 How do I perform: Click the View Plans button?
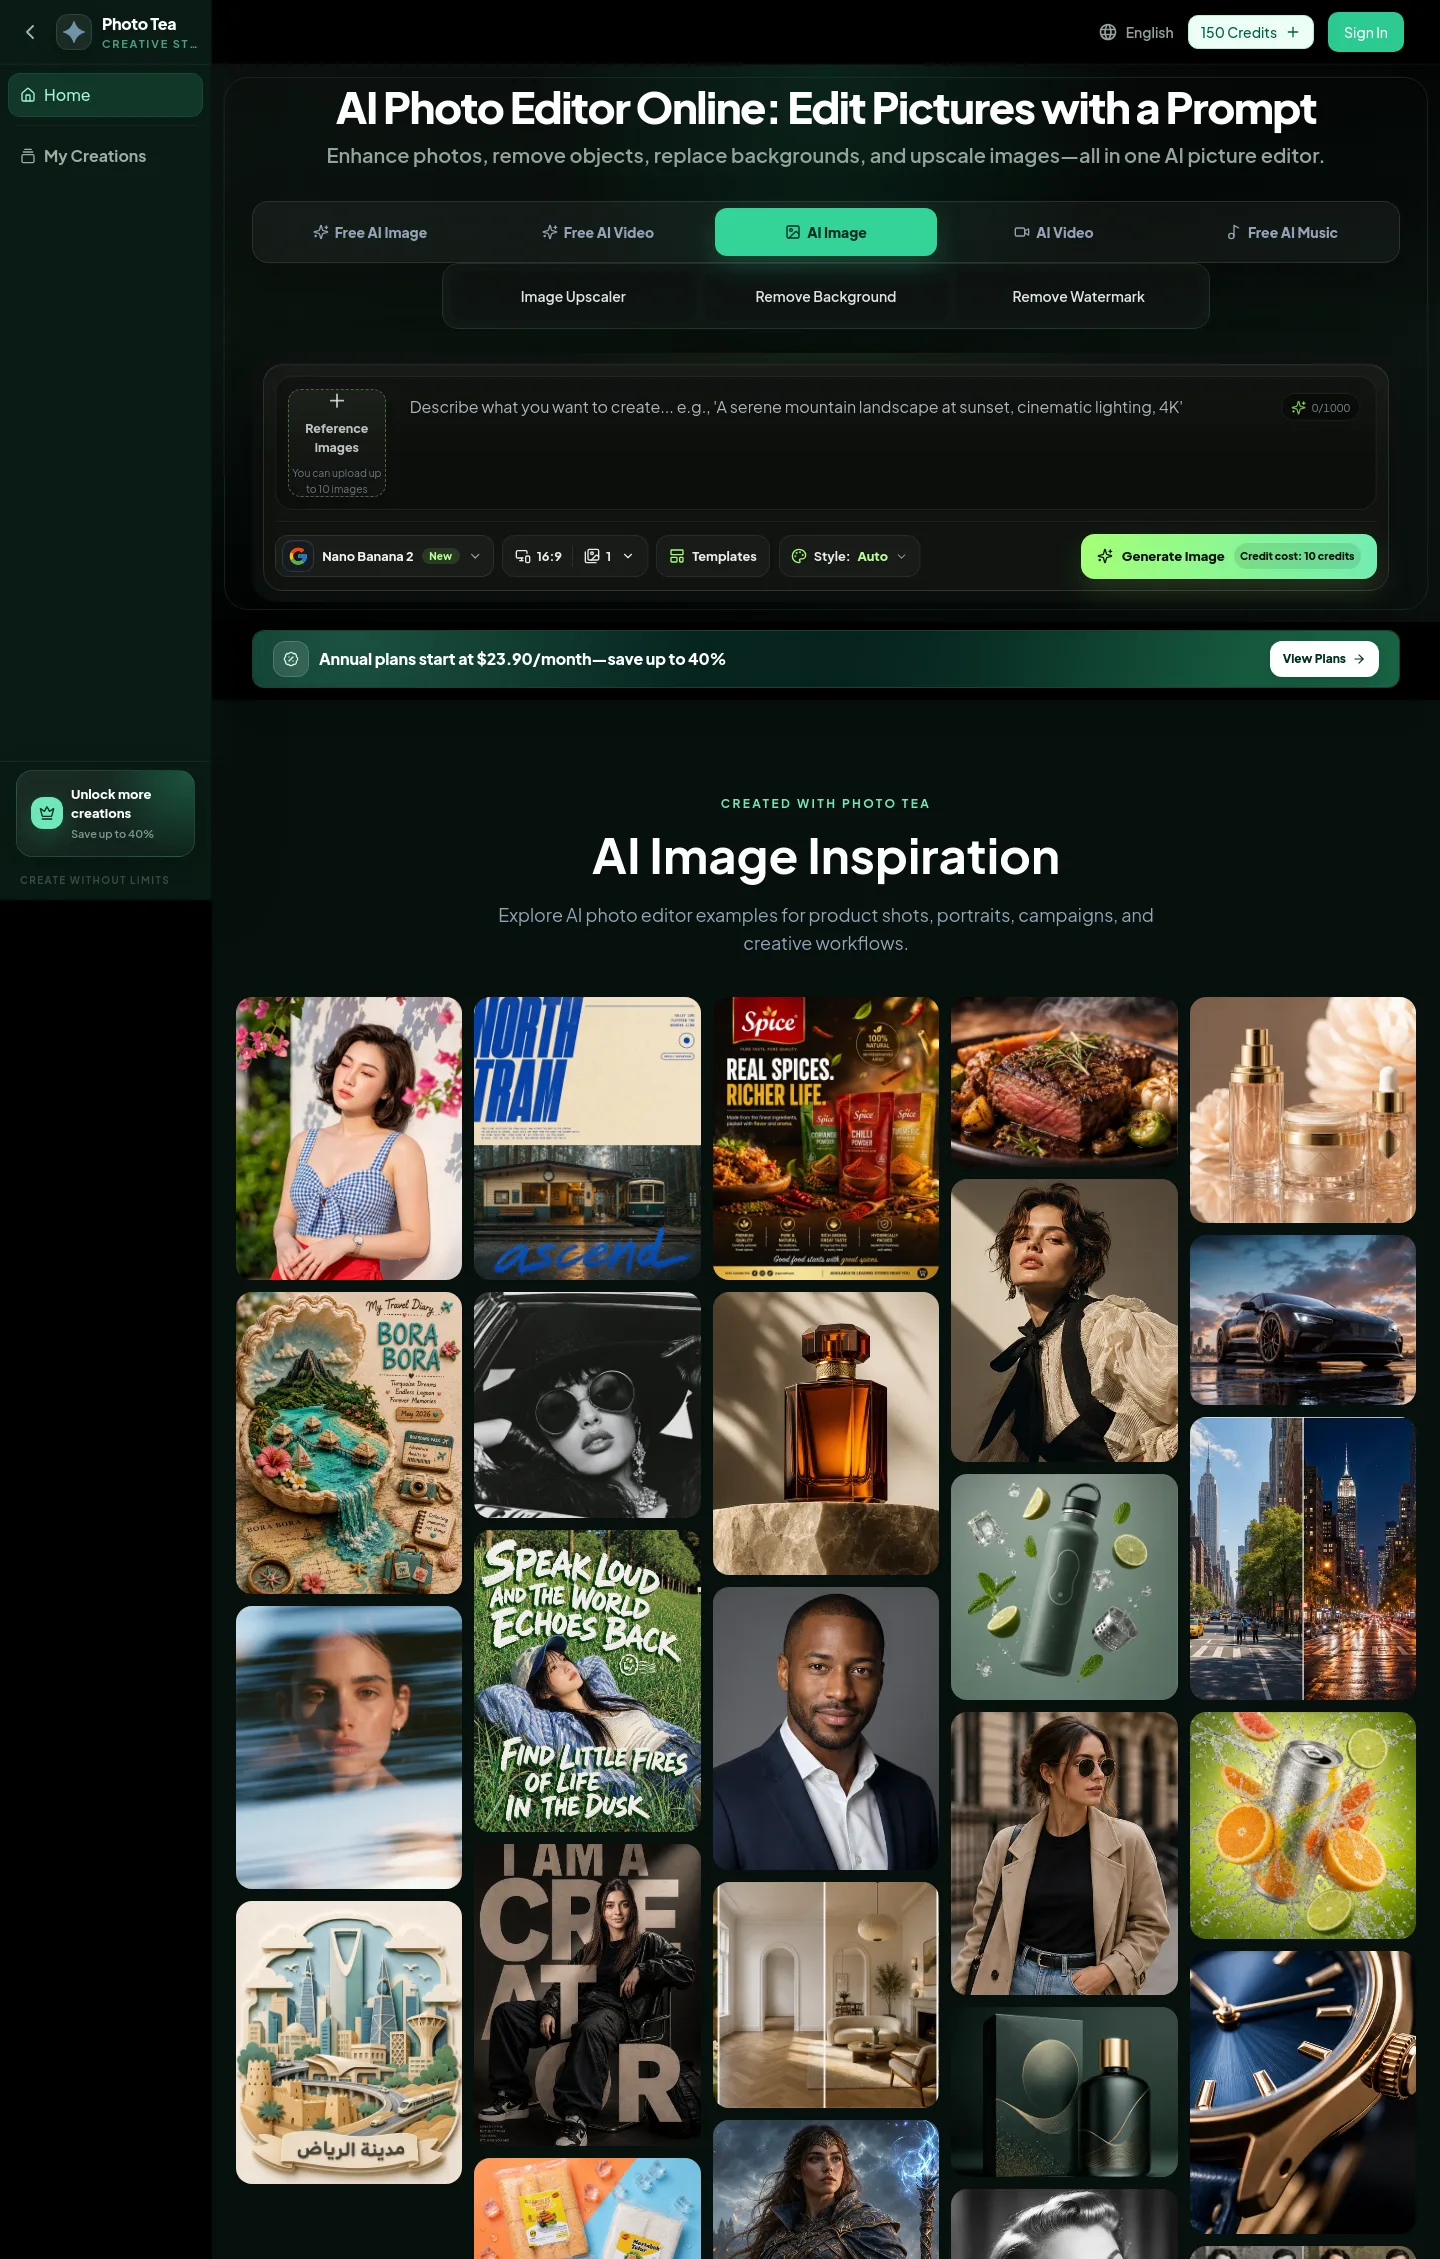1324,659
